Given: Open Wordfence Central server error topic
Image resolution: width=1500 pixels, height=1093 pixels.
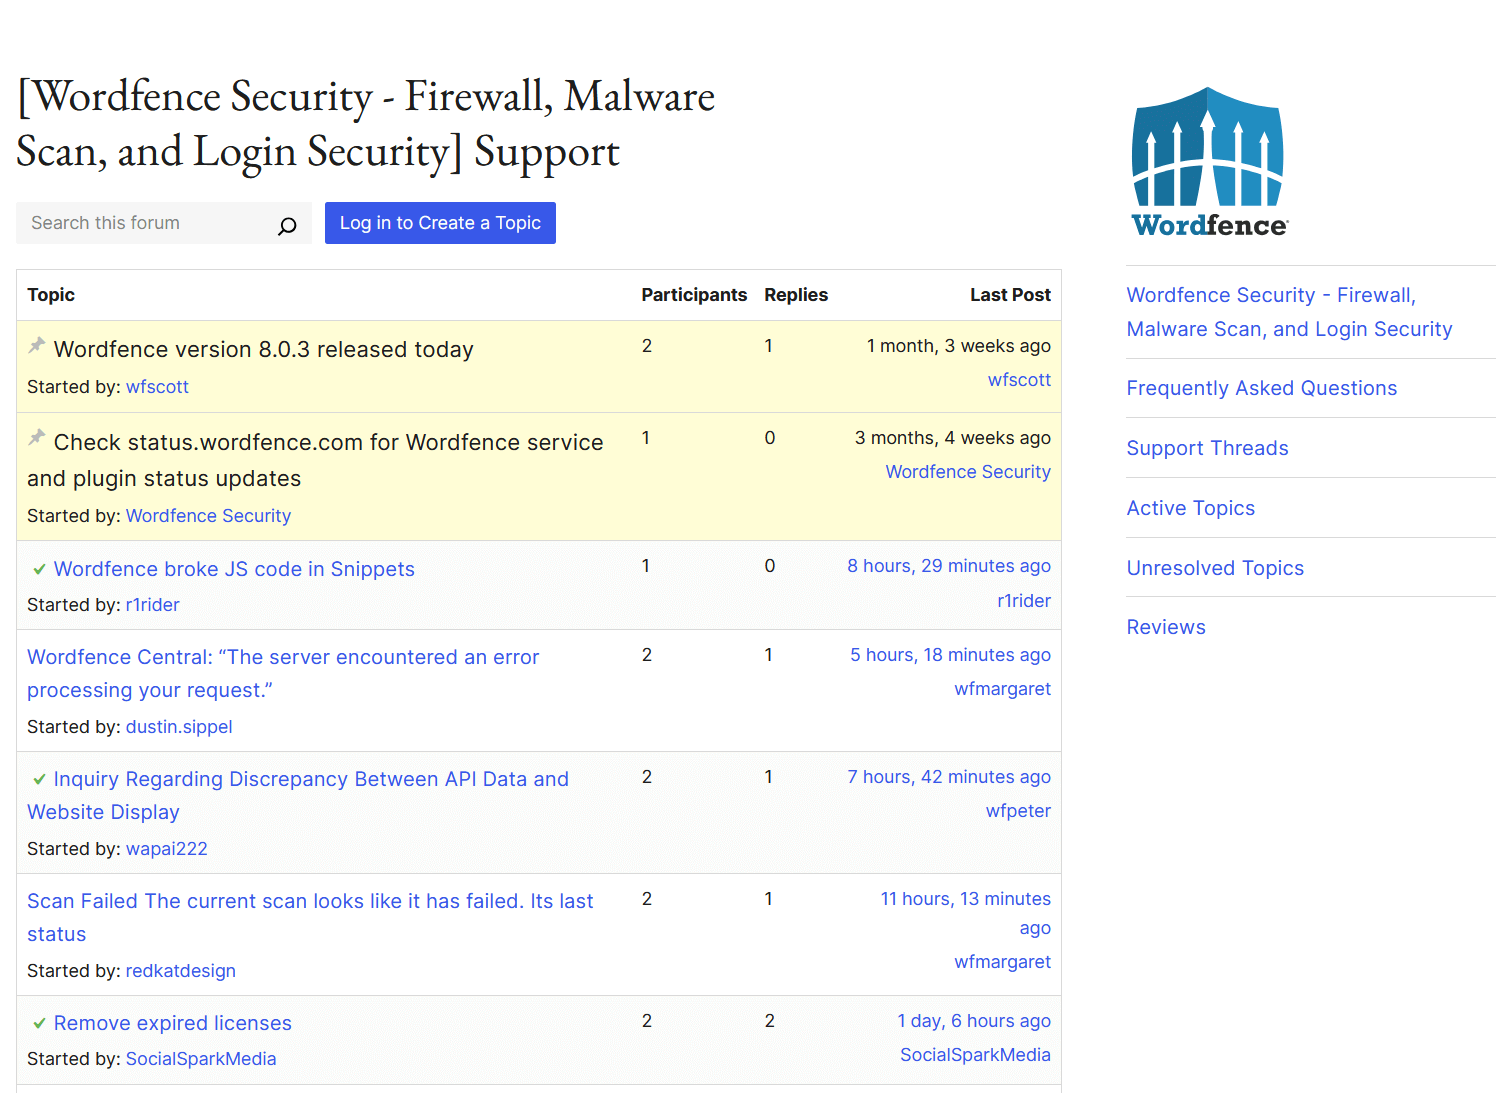Looking at the screenshot, I should [x=283, y=673].
